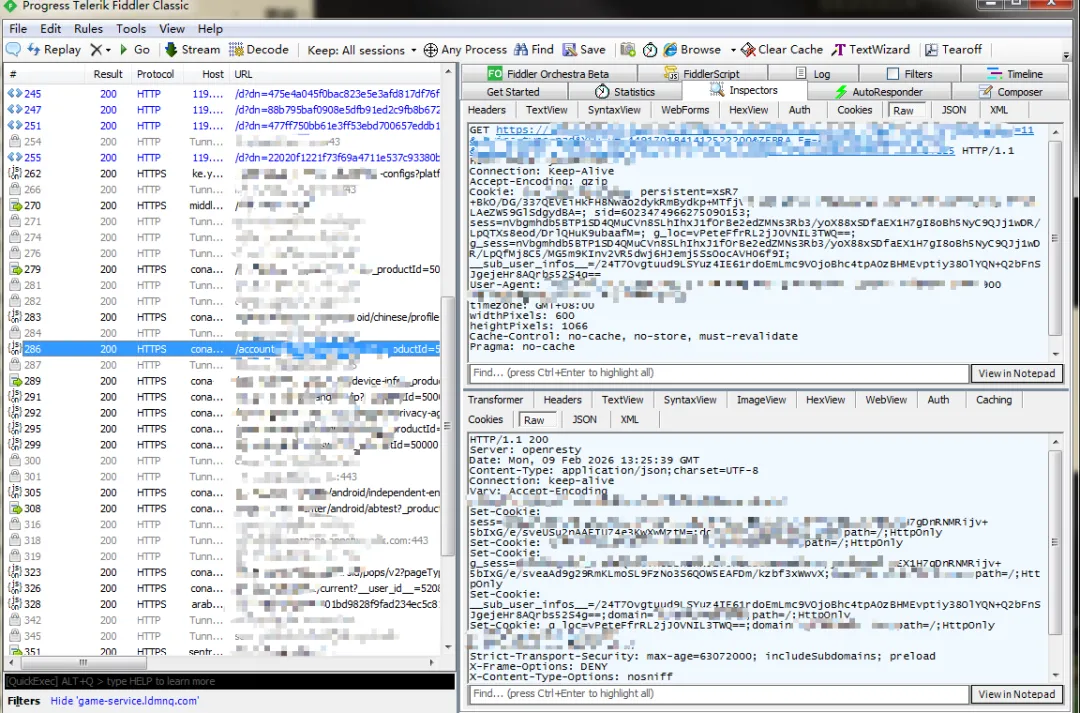Open Rules menu
This screenshot has width=1080, height=713.
tap(88, 29)
